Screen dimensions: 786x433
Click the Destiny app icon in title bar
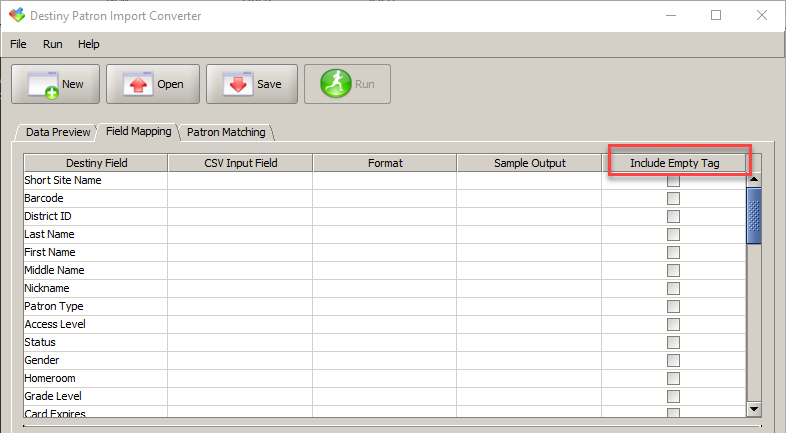click(17, 16)
